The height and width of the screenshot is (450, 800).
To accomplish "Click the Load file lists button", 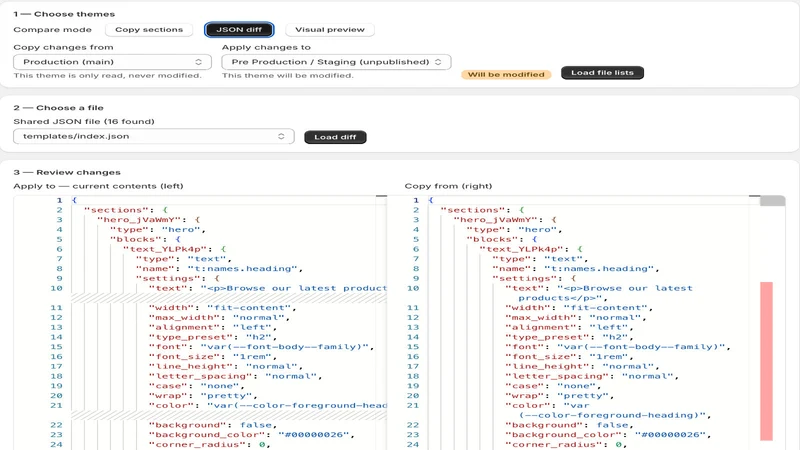I will click(x=602, y=73).
